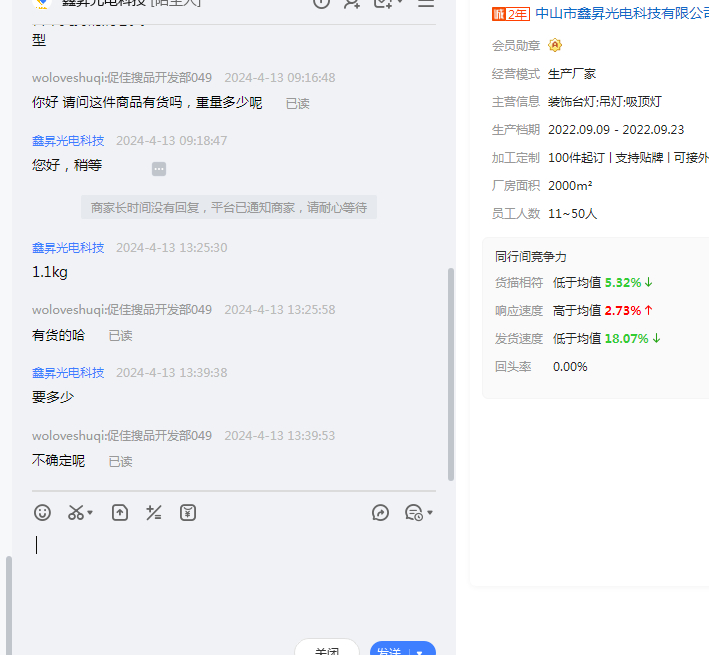Open the calculator icon in chat toolbar
Screen dimensions: 709x655
pyautogui.click(x=154, y=513)
